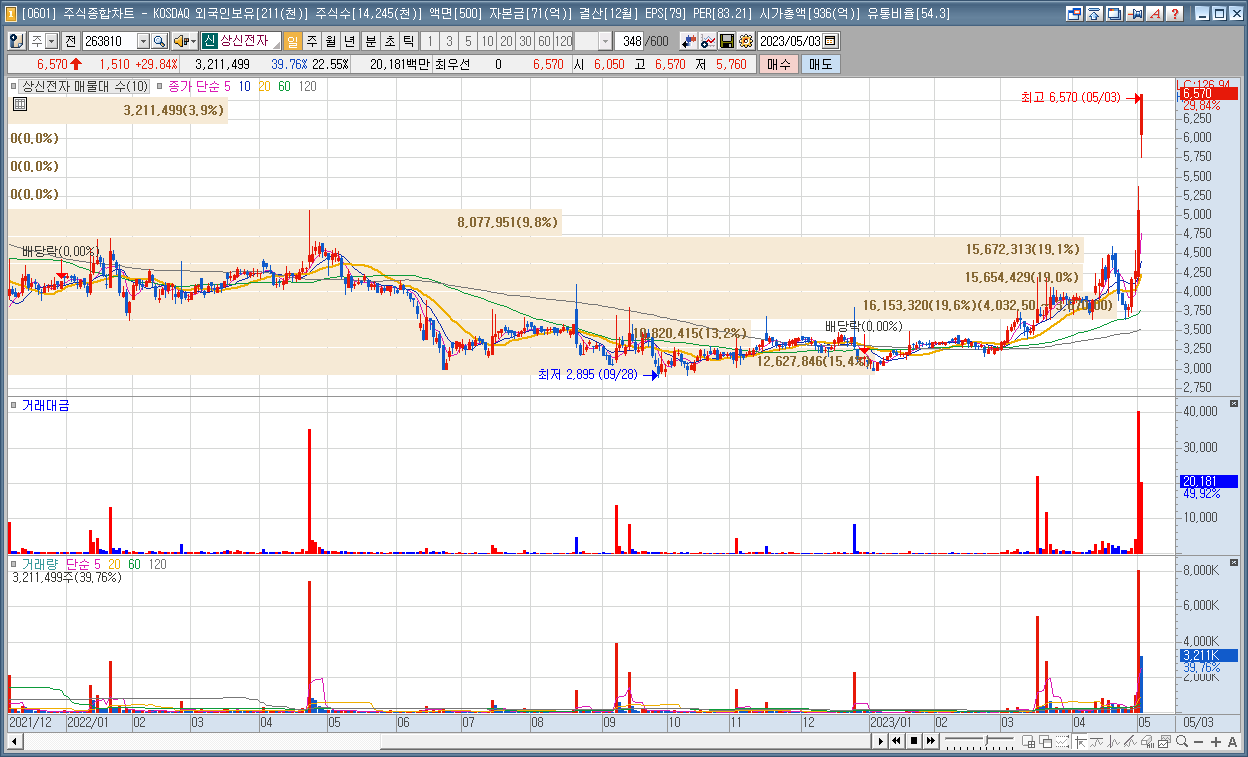
Task: Fast-forward chart replay with the double-right button
Action: [x=931, y=741]
